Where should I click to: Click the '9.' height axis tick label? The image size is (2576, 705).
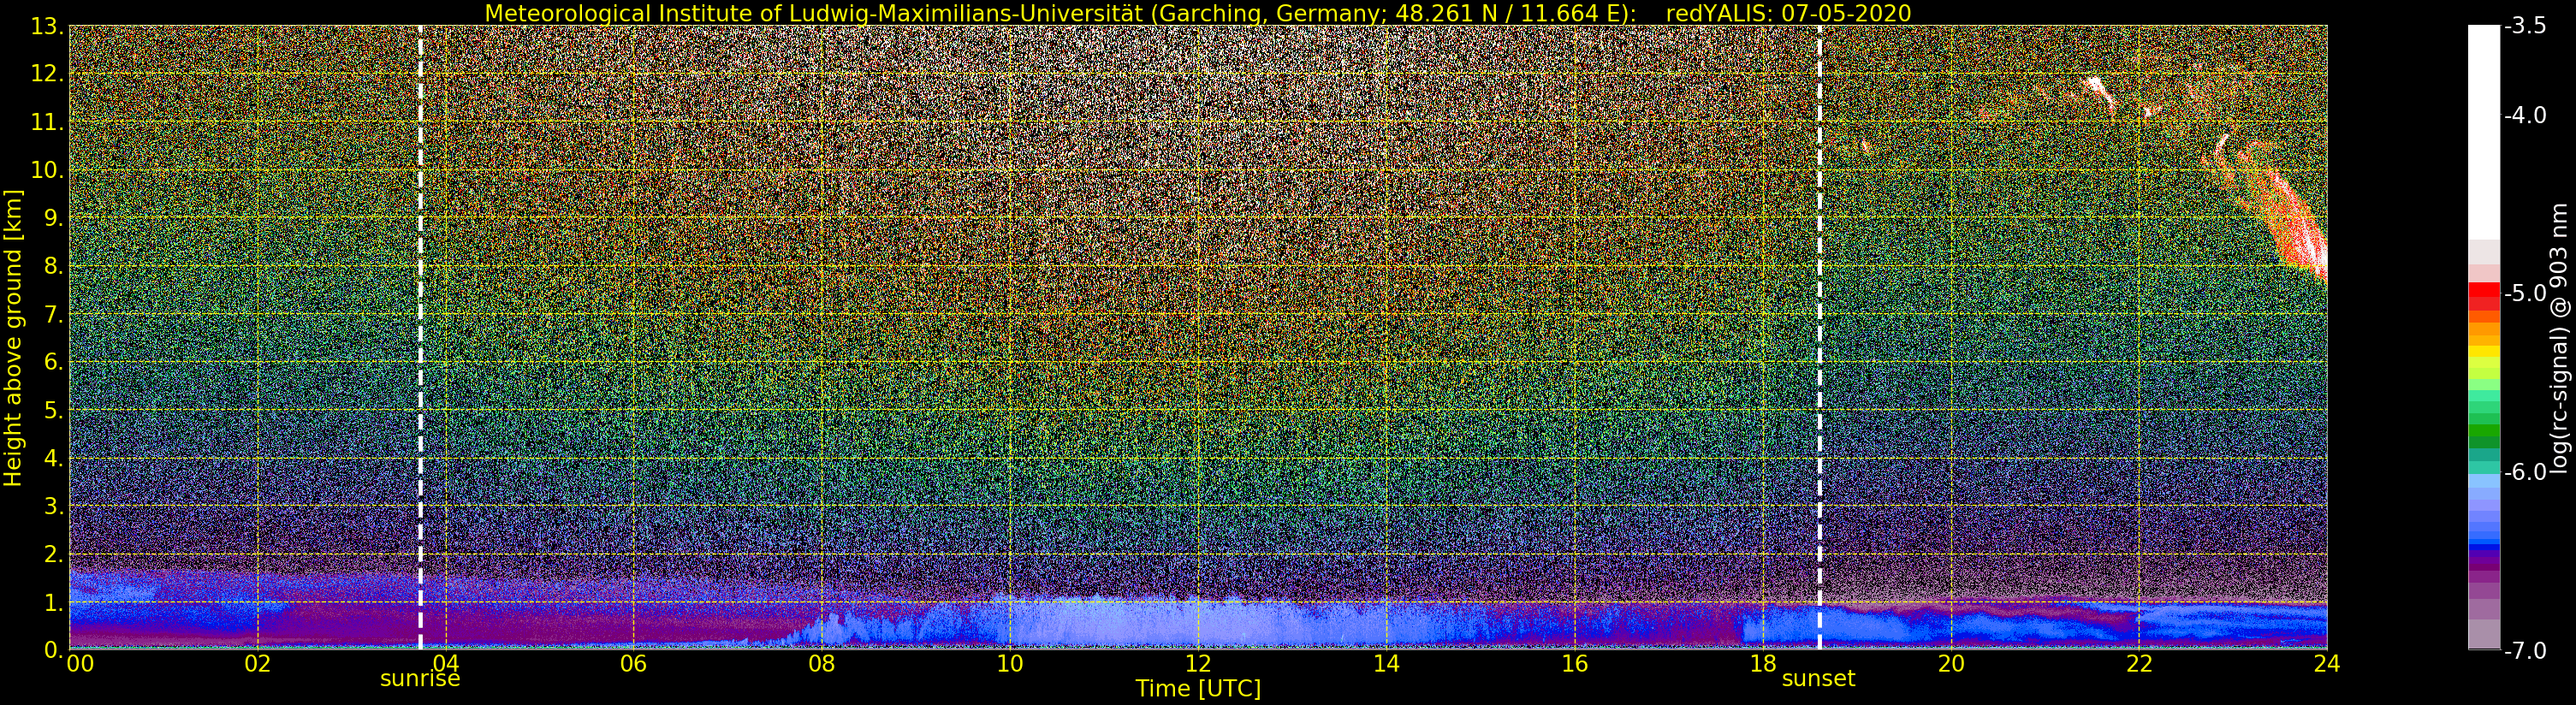[54, 218]
